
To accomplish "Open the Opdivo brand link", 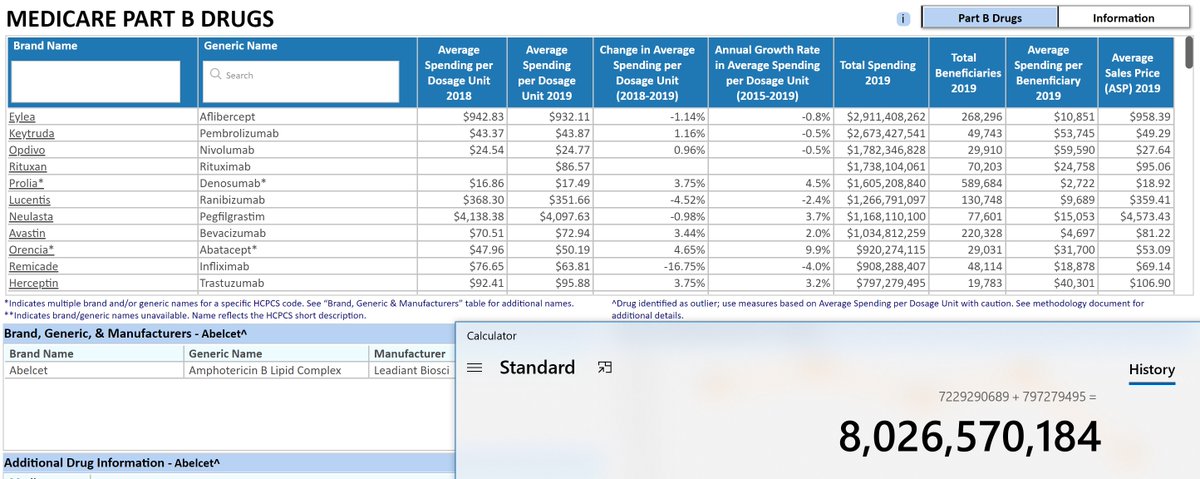I will coord(26,150).
